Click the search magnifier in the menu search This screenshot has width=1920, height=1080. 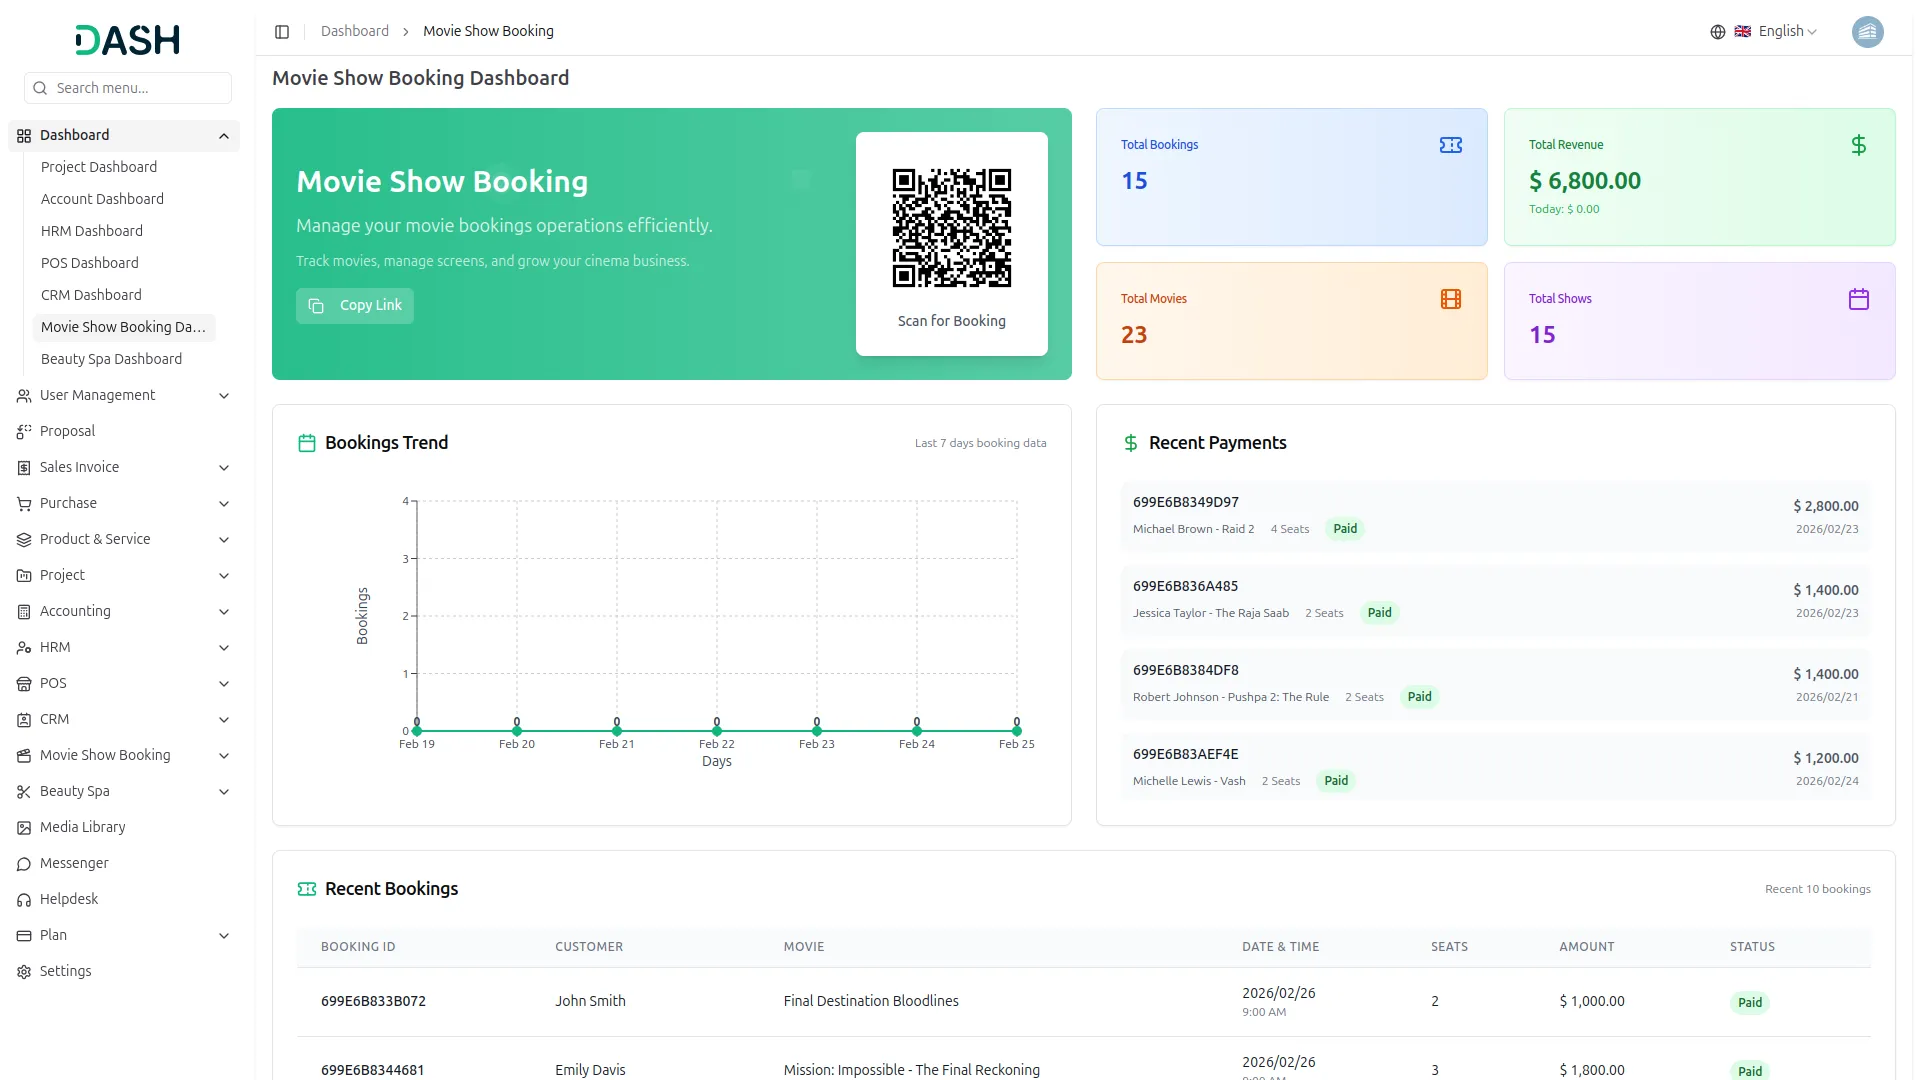(x=40, y=88)
